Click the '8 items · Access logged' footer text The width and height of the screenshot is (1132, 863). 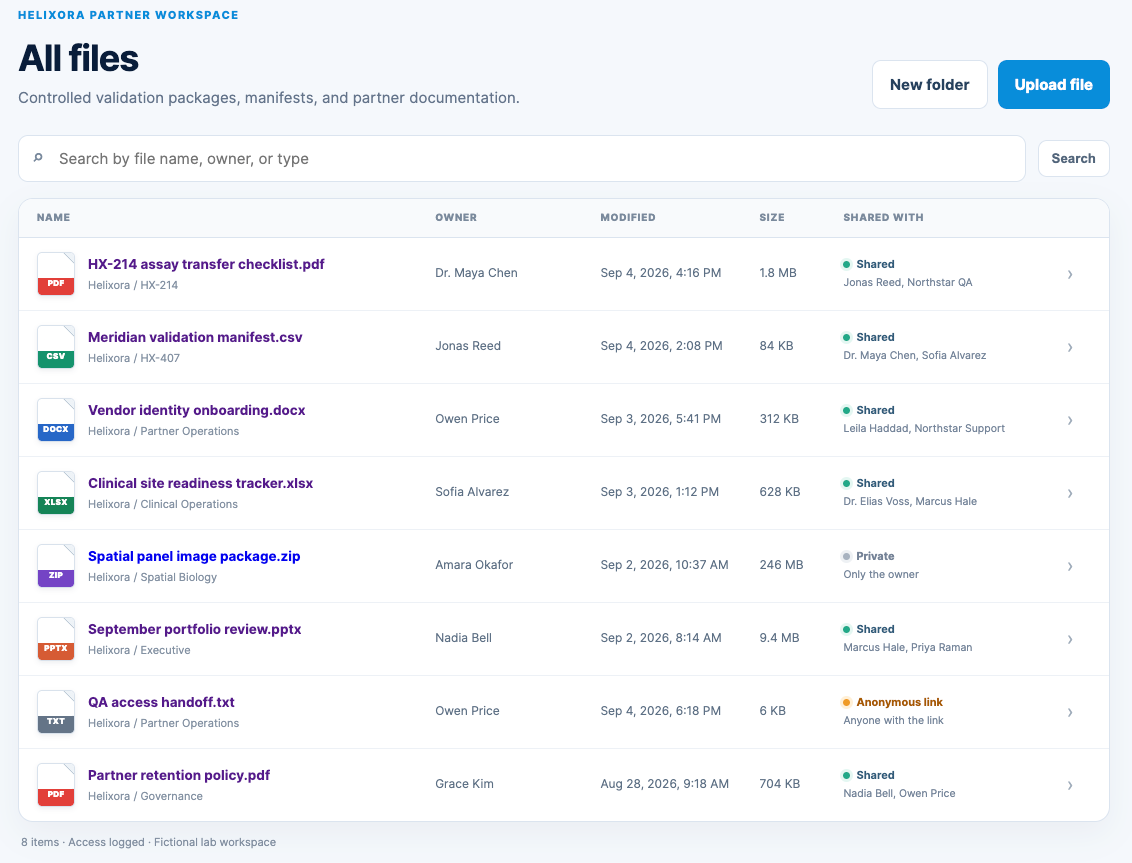pyautogui.click(x=84, y=842)
